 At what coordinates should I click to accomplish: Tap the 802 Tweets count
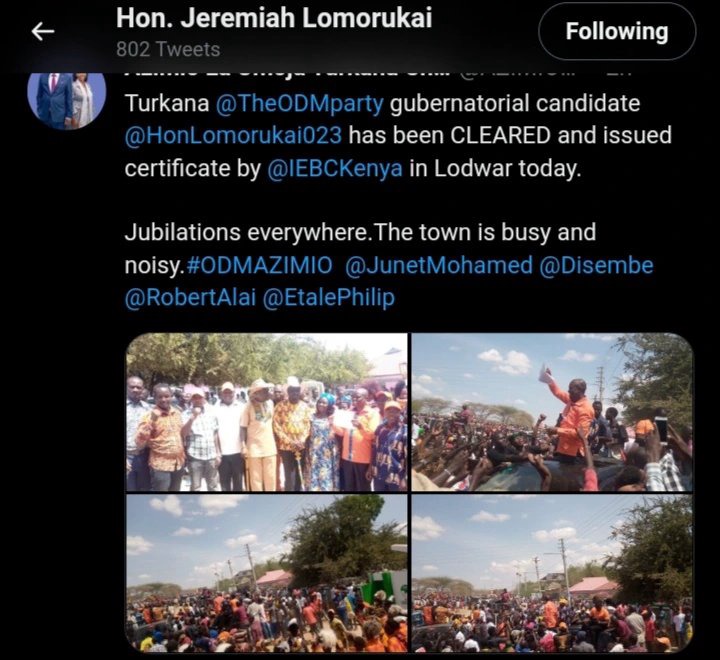[168, 49]
